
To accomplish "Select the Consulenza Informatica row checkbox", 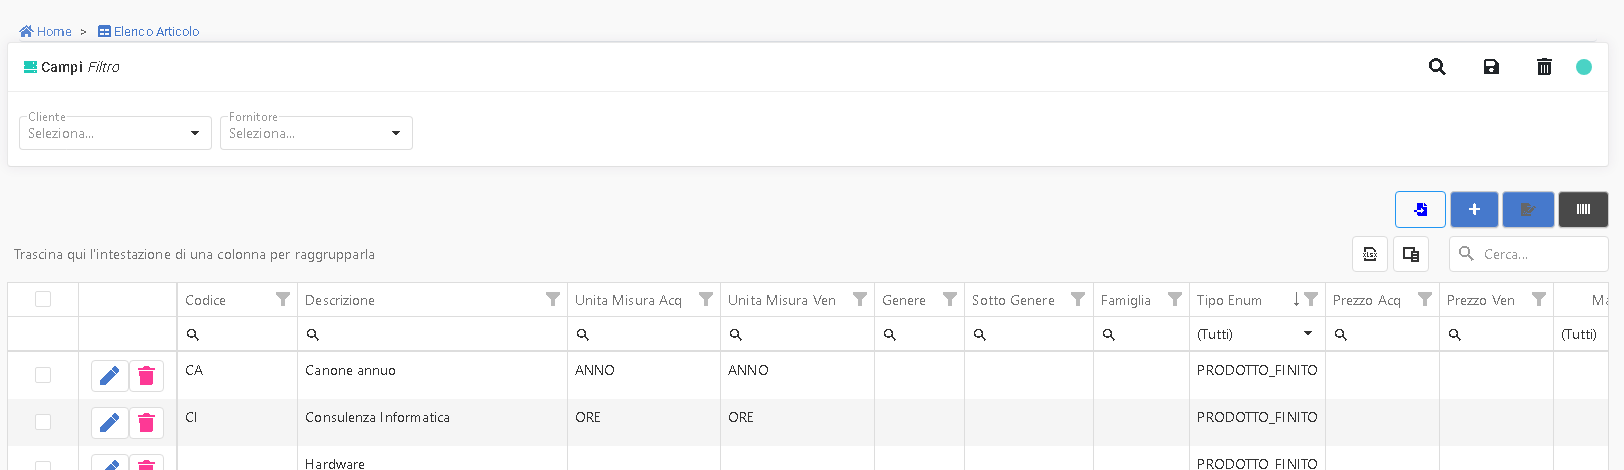I will (43, 422).
